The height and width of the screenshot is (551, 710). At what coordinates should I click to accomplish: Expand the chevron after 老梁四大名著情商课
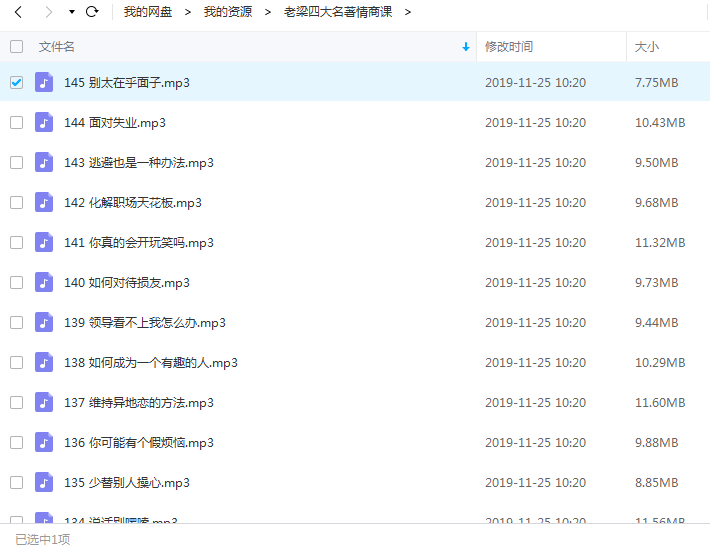[408, 12]
